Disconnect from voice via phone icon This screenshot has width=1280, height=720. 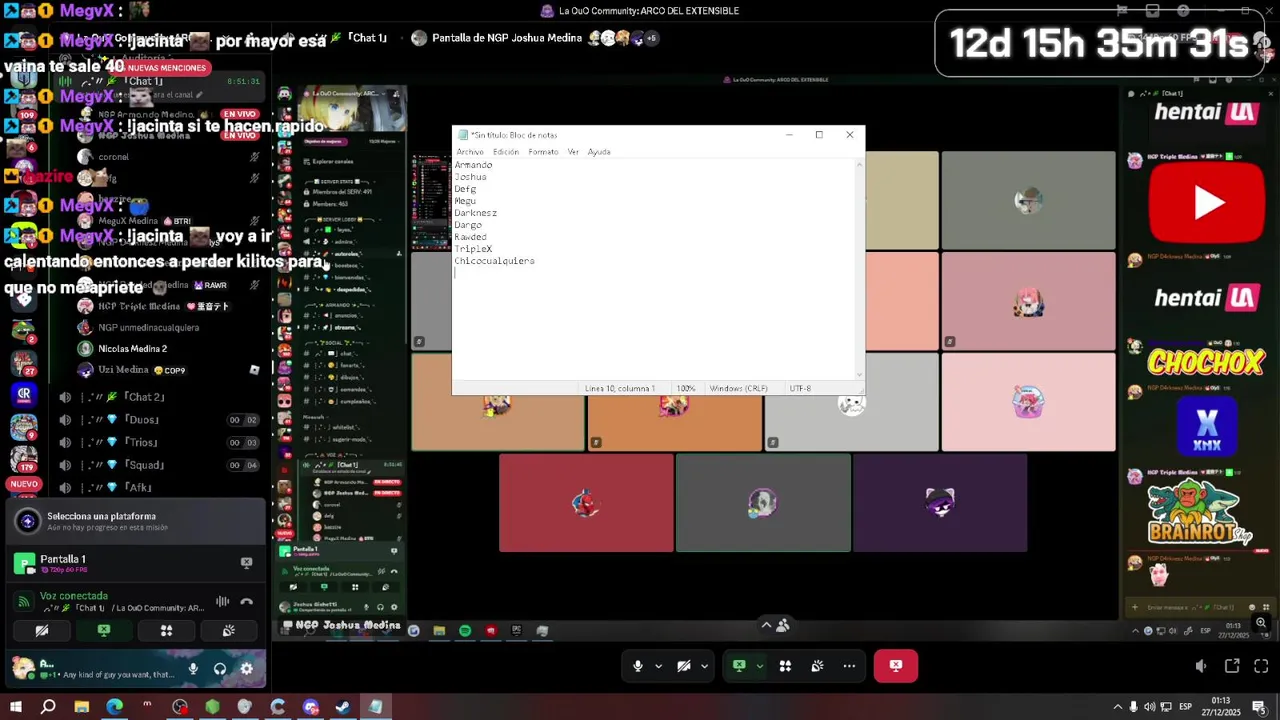pyautogui.click(x=246, y=601)
